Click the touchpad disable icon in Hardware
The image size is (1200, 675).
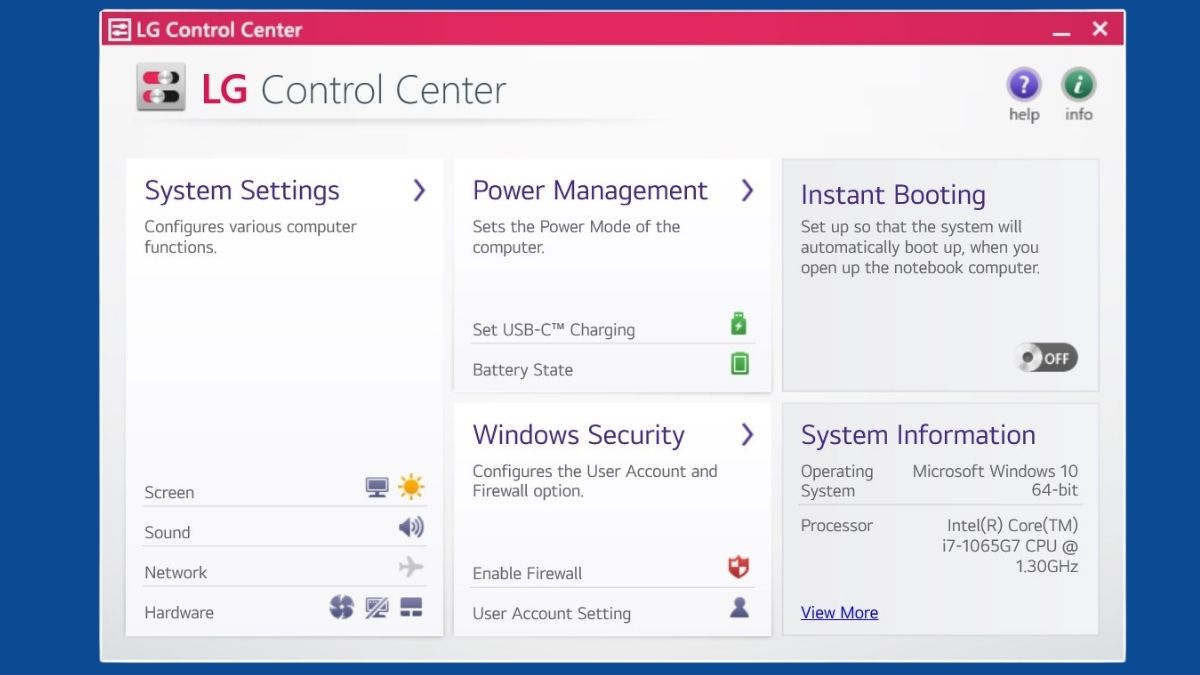tap(377, 607)
